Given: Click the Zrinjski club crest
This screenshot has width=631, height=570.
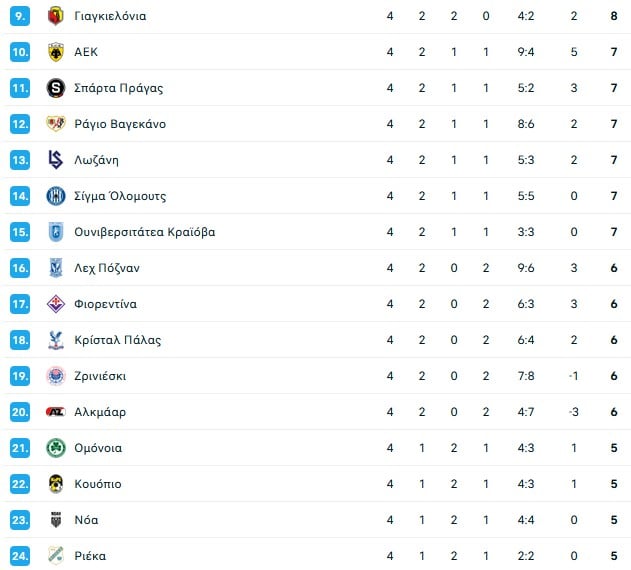Looking at the screenshot, I should pos(55,376).
